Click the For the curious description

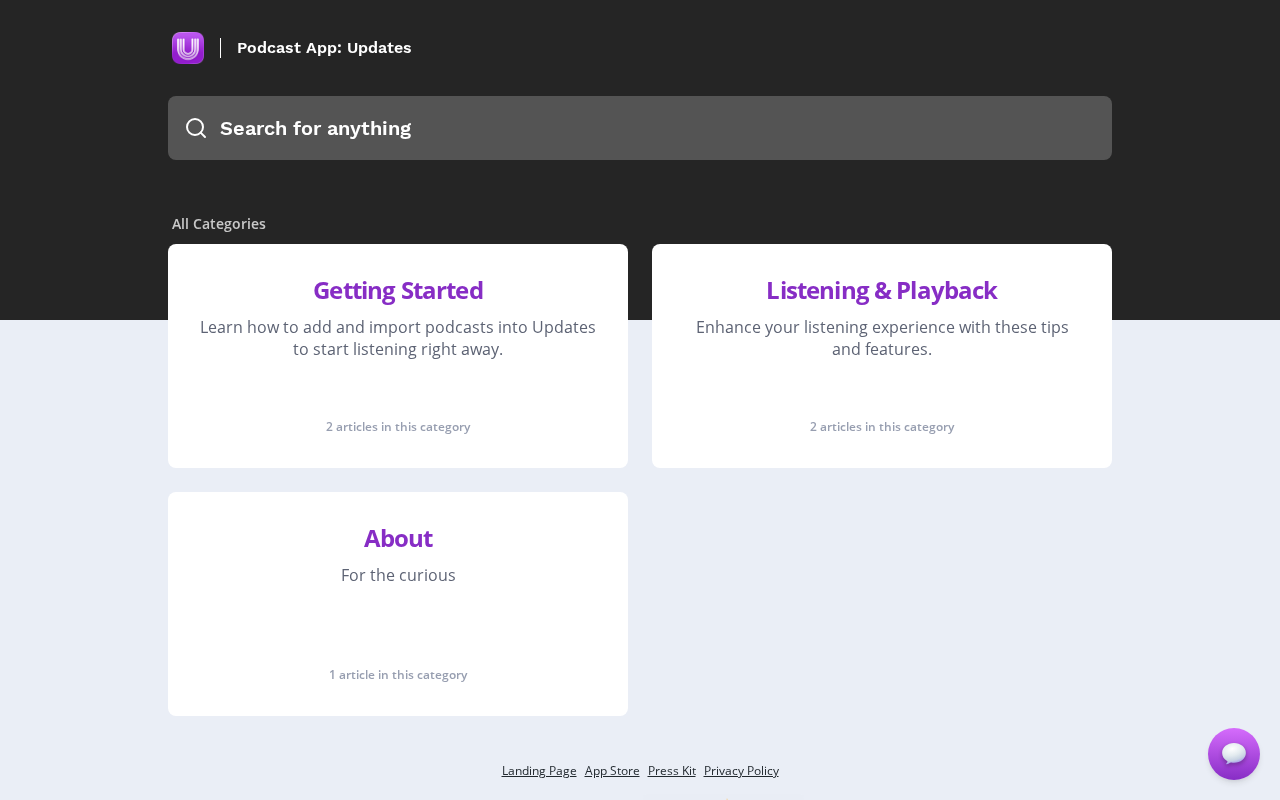point(398,575)
